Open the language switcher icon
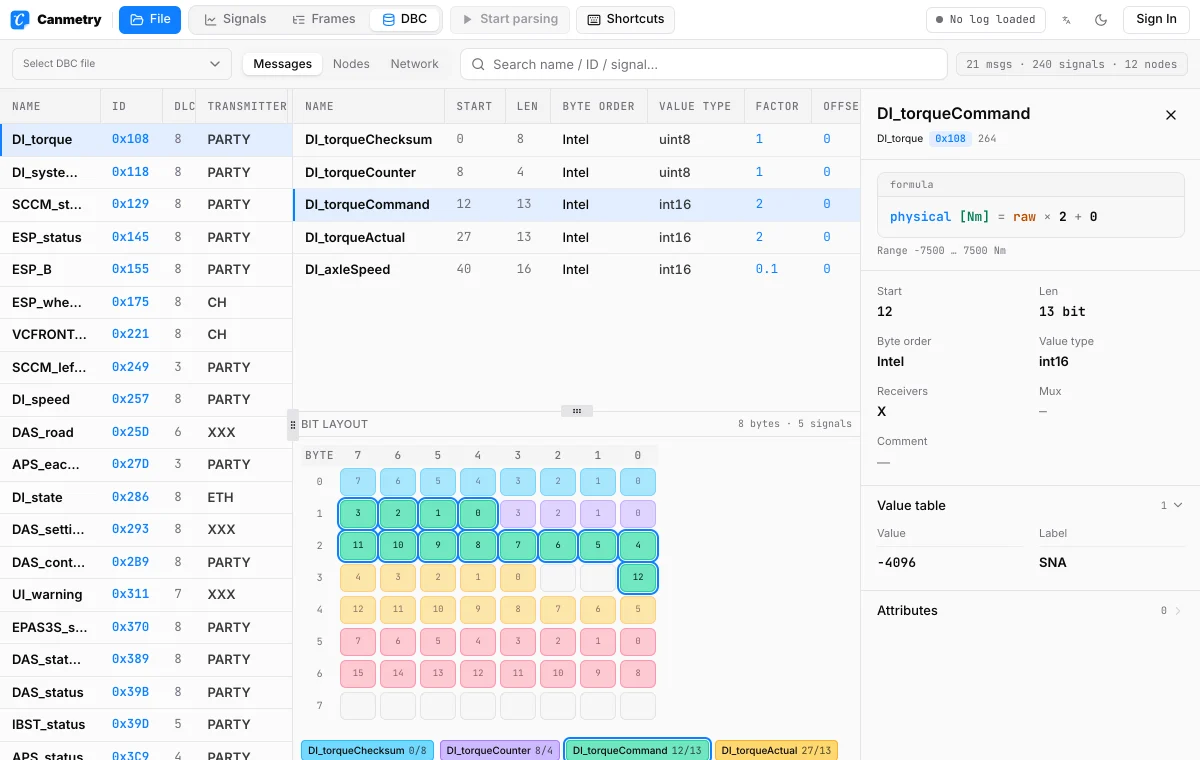Screen dimensions: 1200x760 [x=1067, y=19]
